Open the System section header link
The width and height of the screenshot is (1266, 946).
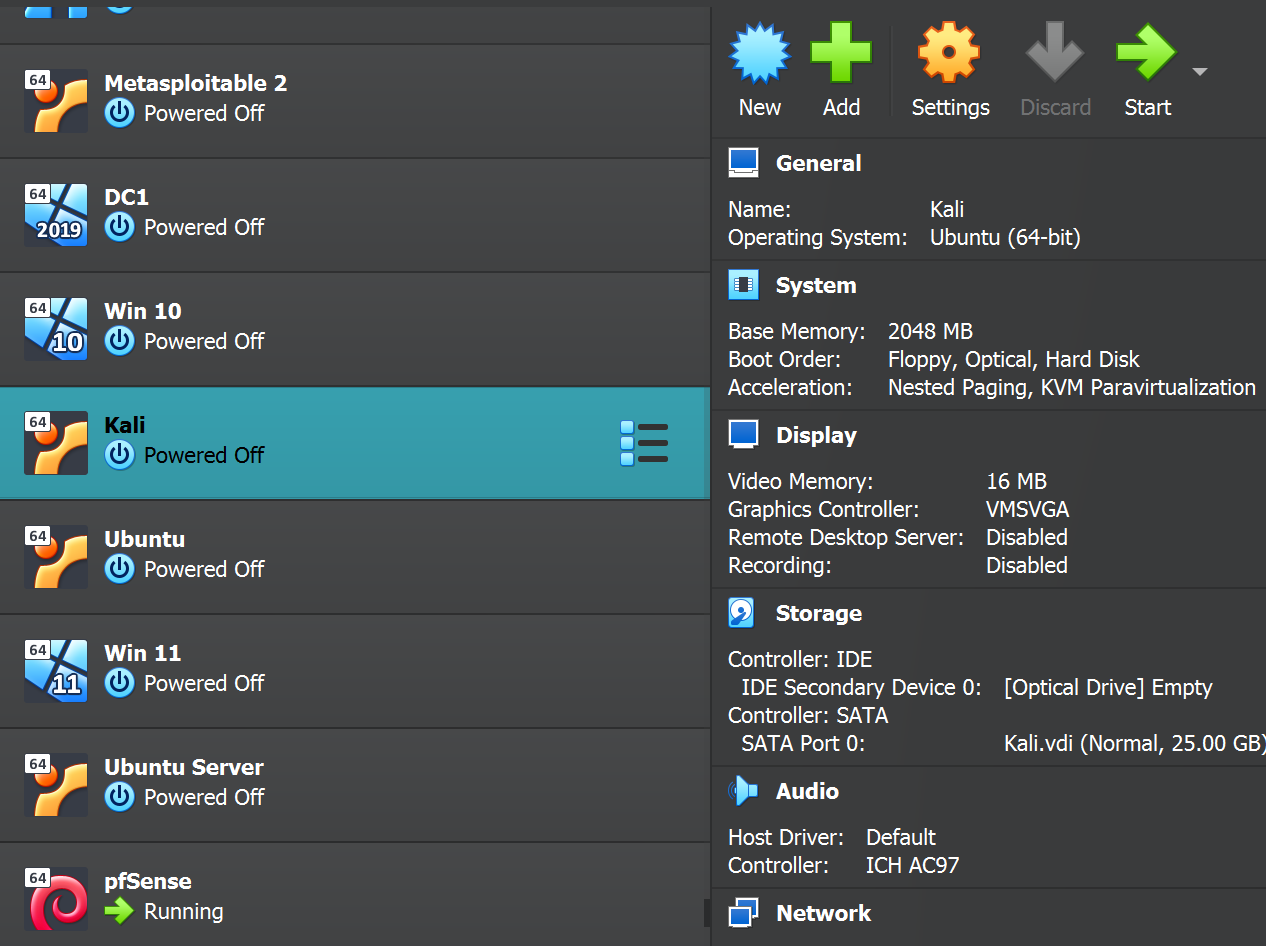point(816,285)
